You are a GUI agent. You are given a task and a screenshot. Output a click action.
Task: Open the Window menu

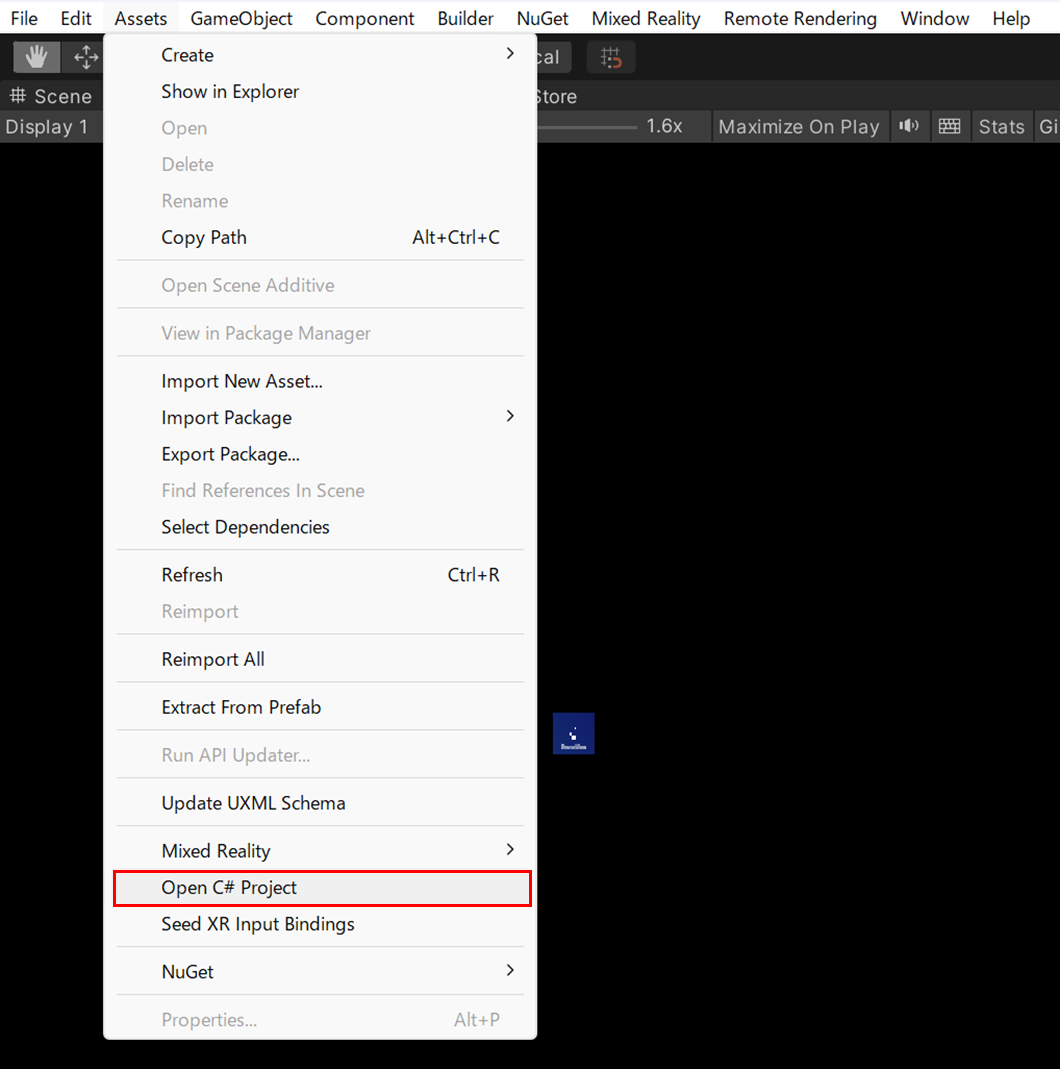click(935, 18)
